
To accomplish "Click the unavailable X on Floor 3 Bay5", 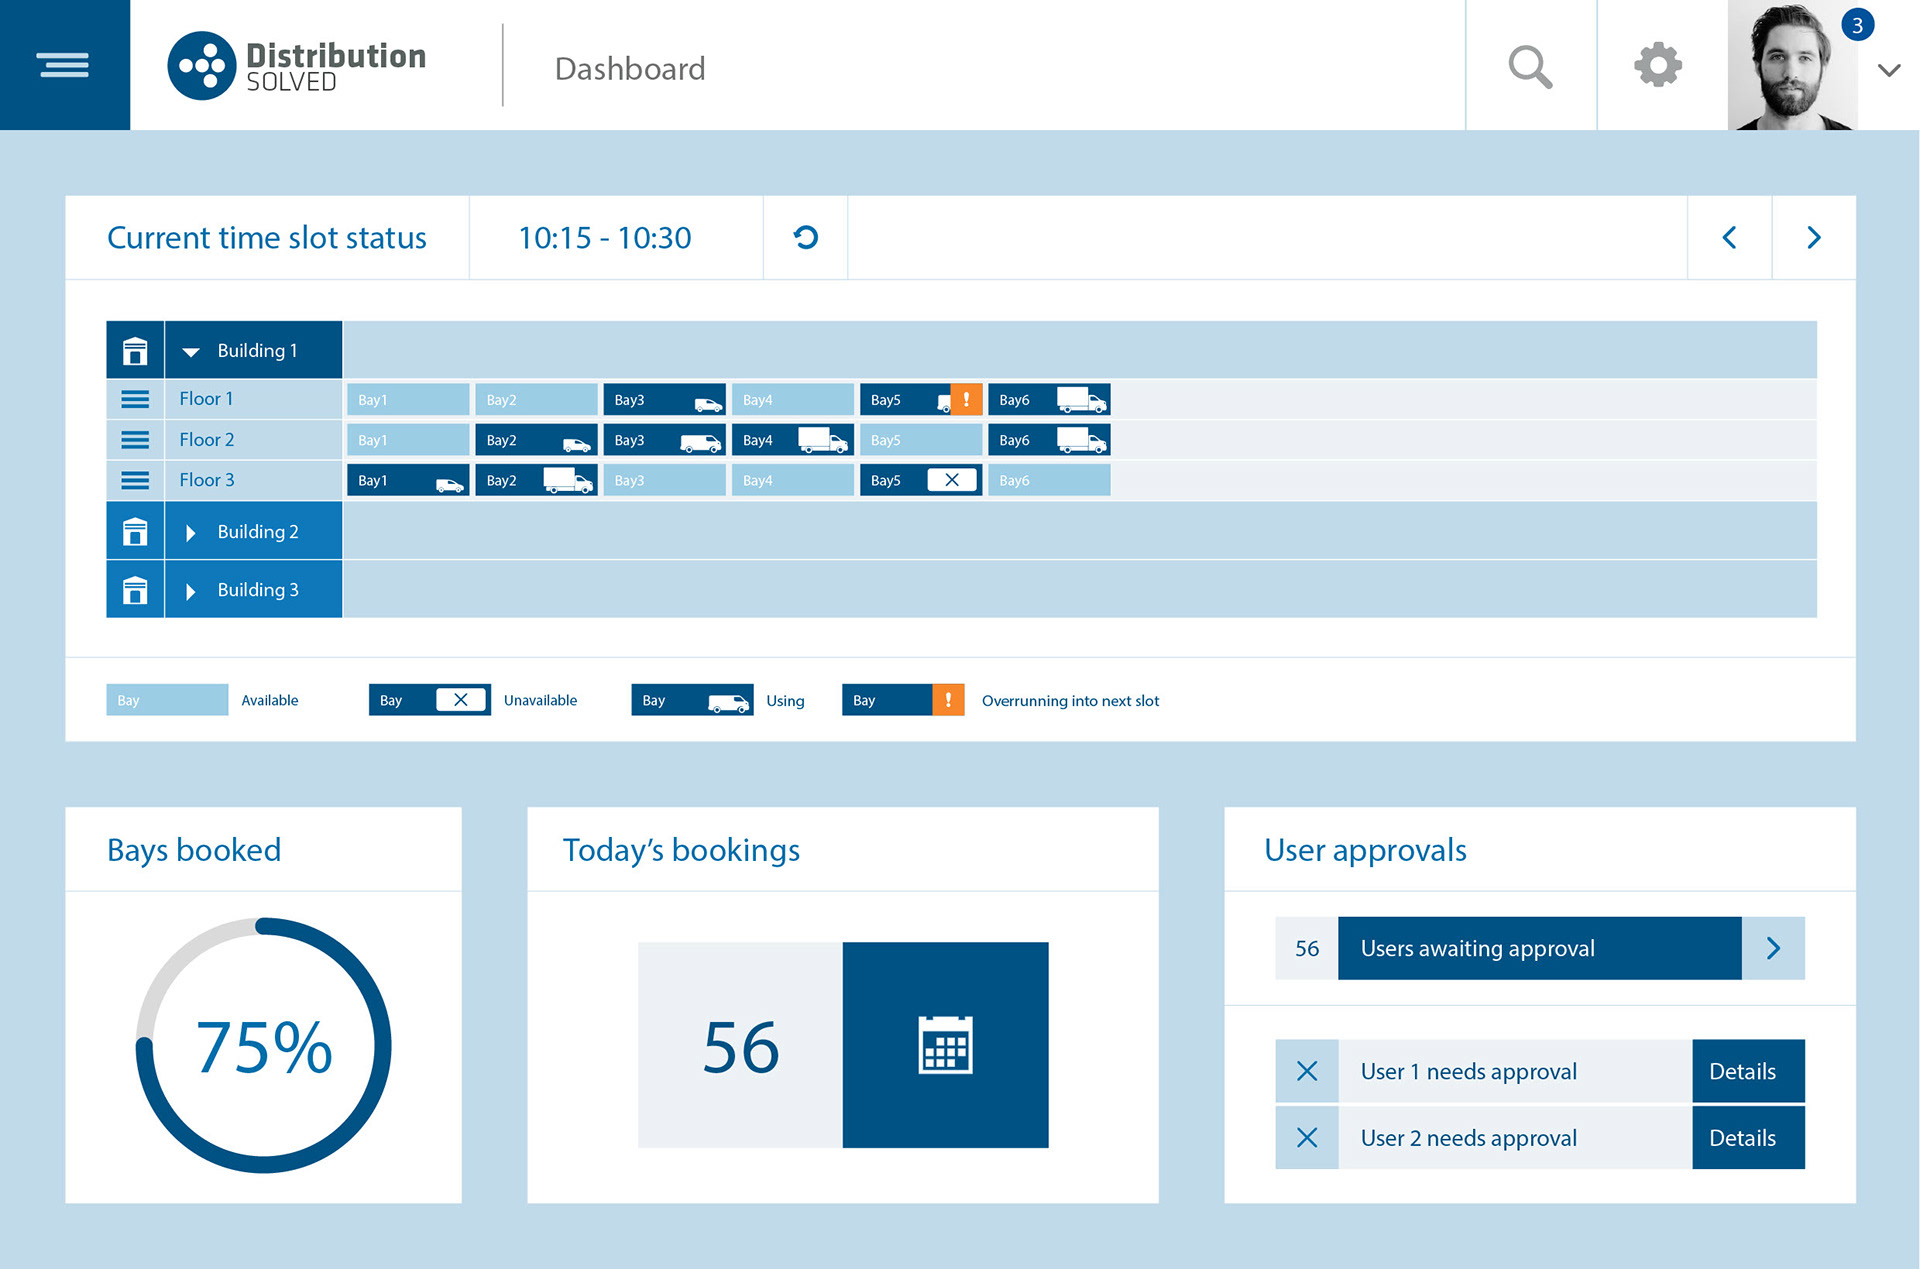I will [x=951, y=480].
